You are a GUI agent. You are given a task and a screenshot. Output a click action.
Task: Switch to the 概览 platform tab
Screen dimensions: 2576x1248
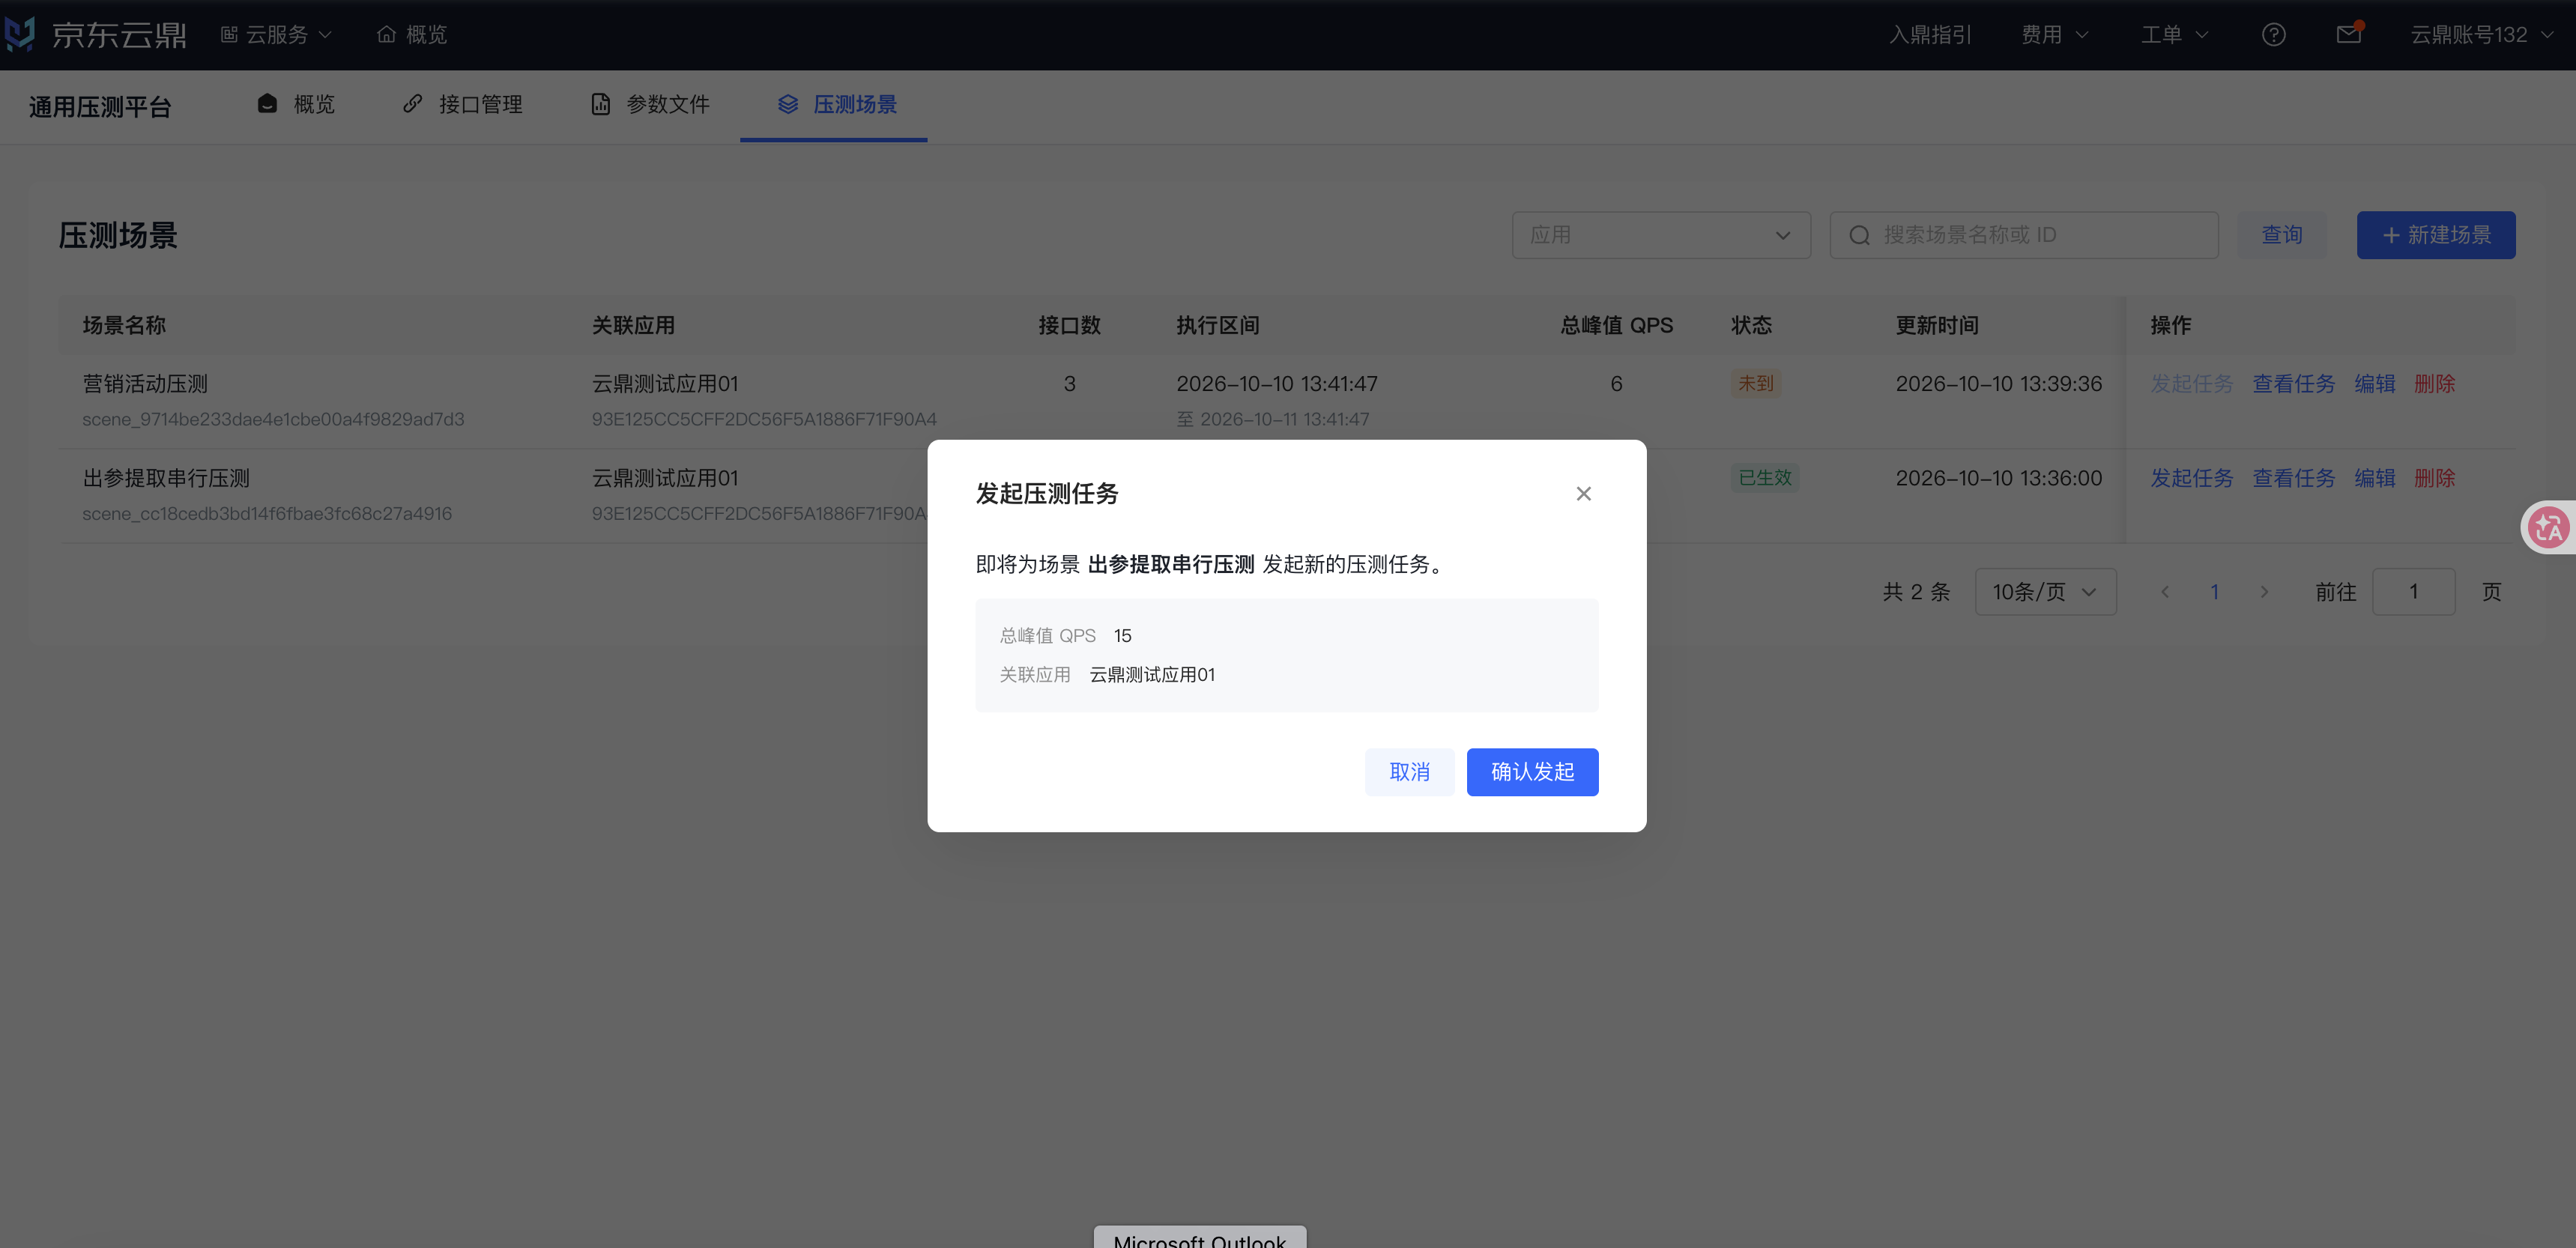coord(296,104)
